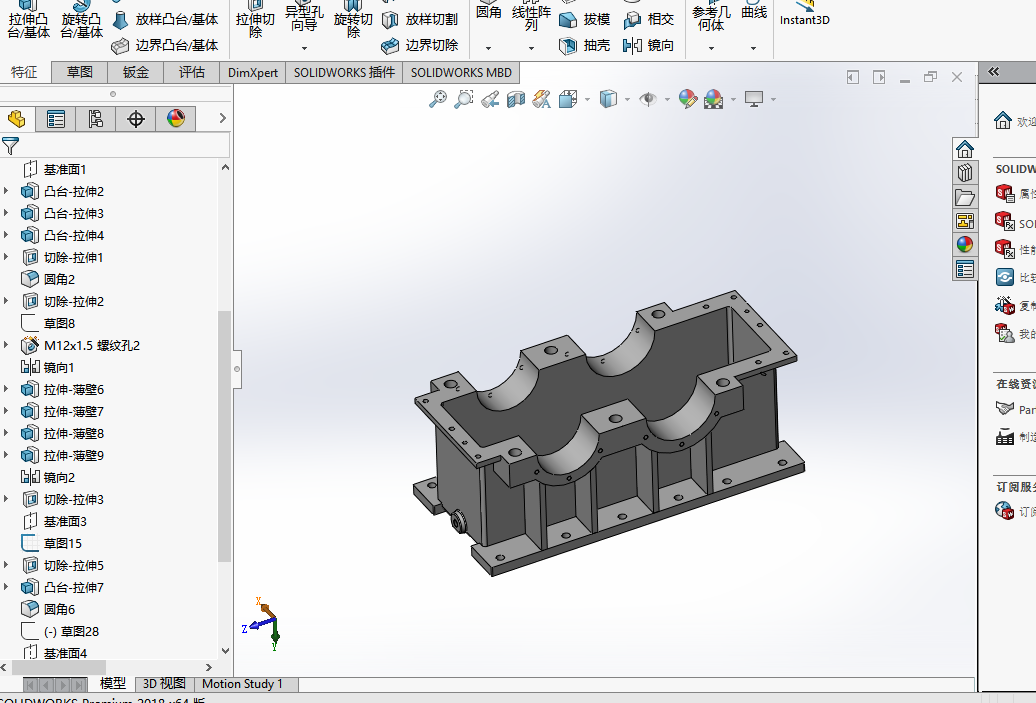Viewport: 1036px width, 703px height.
Task: Click the feature tree vertical scrollbar
Action: (225, 436)
